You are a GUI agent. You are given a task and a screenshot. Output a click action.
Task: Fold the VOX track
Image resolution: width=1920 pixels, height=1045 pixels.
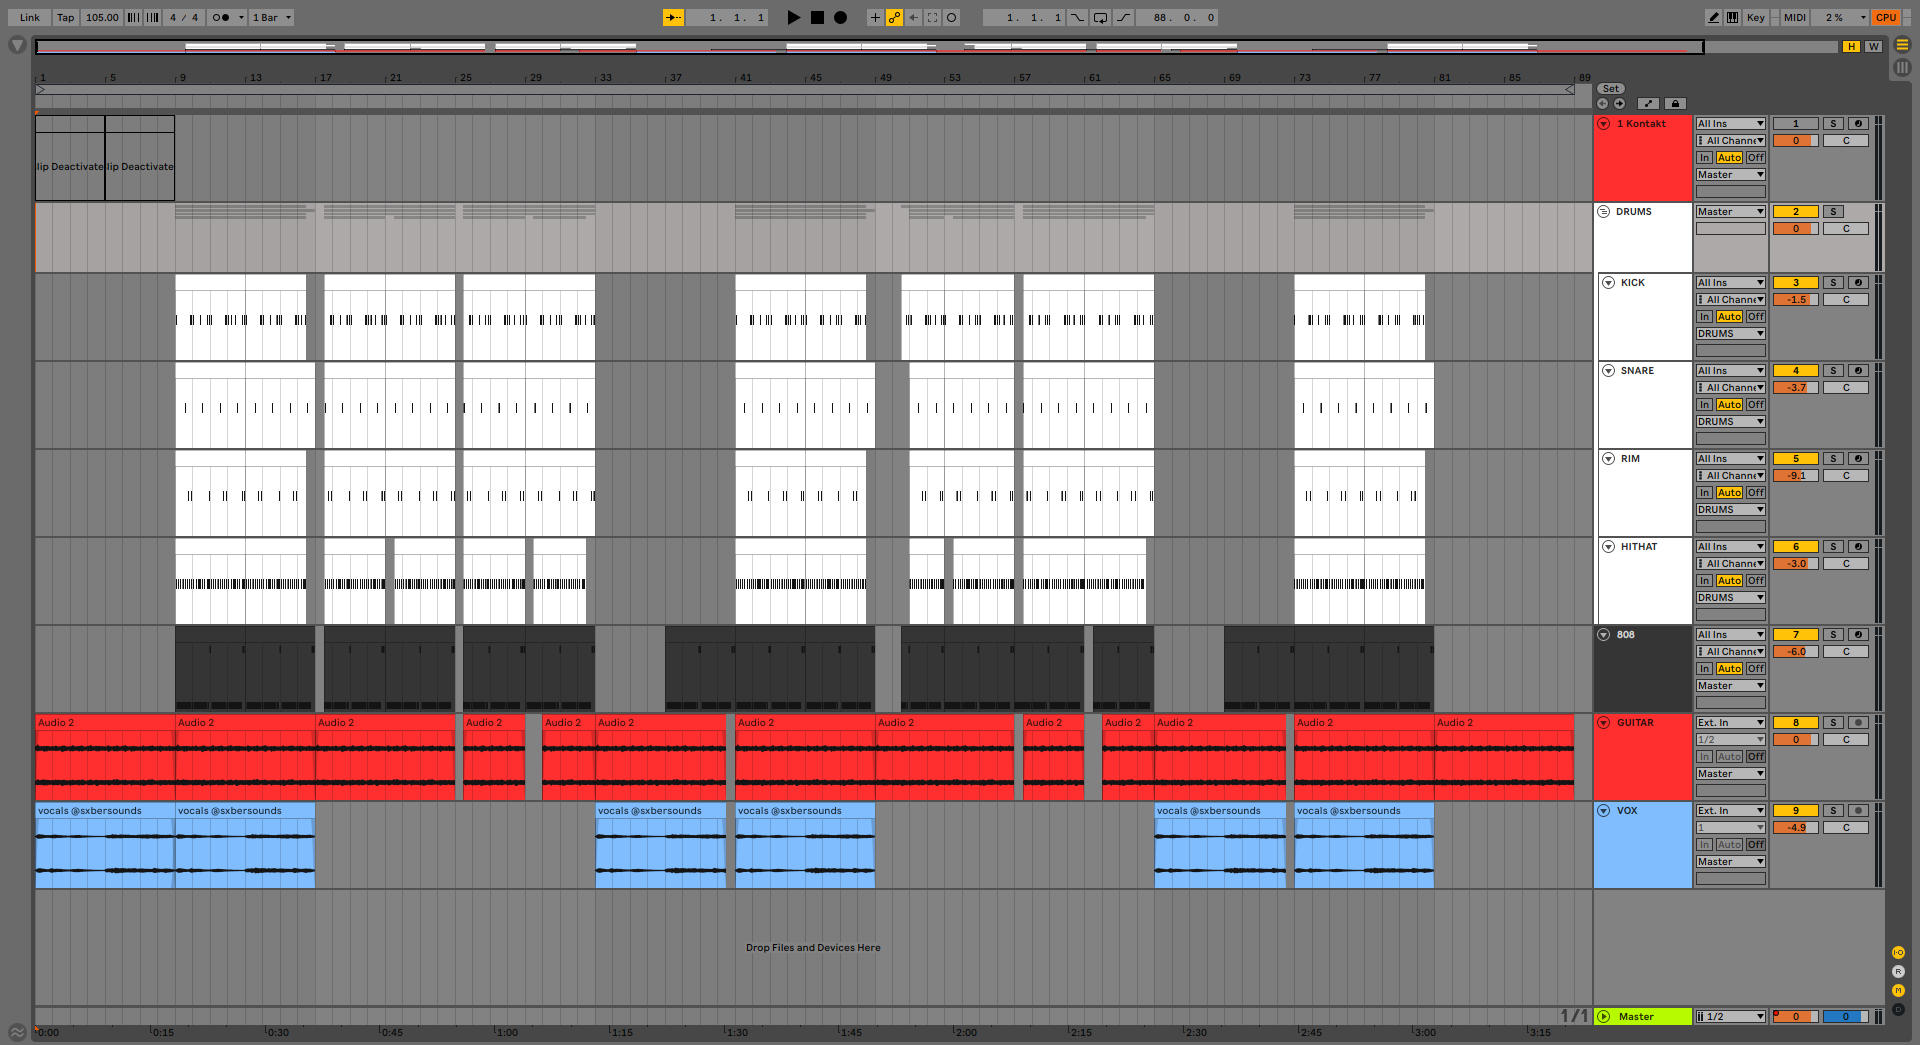point(1603,810)
